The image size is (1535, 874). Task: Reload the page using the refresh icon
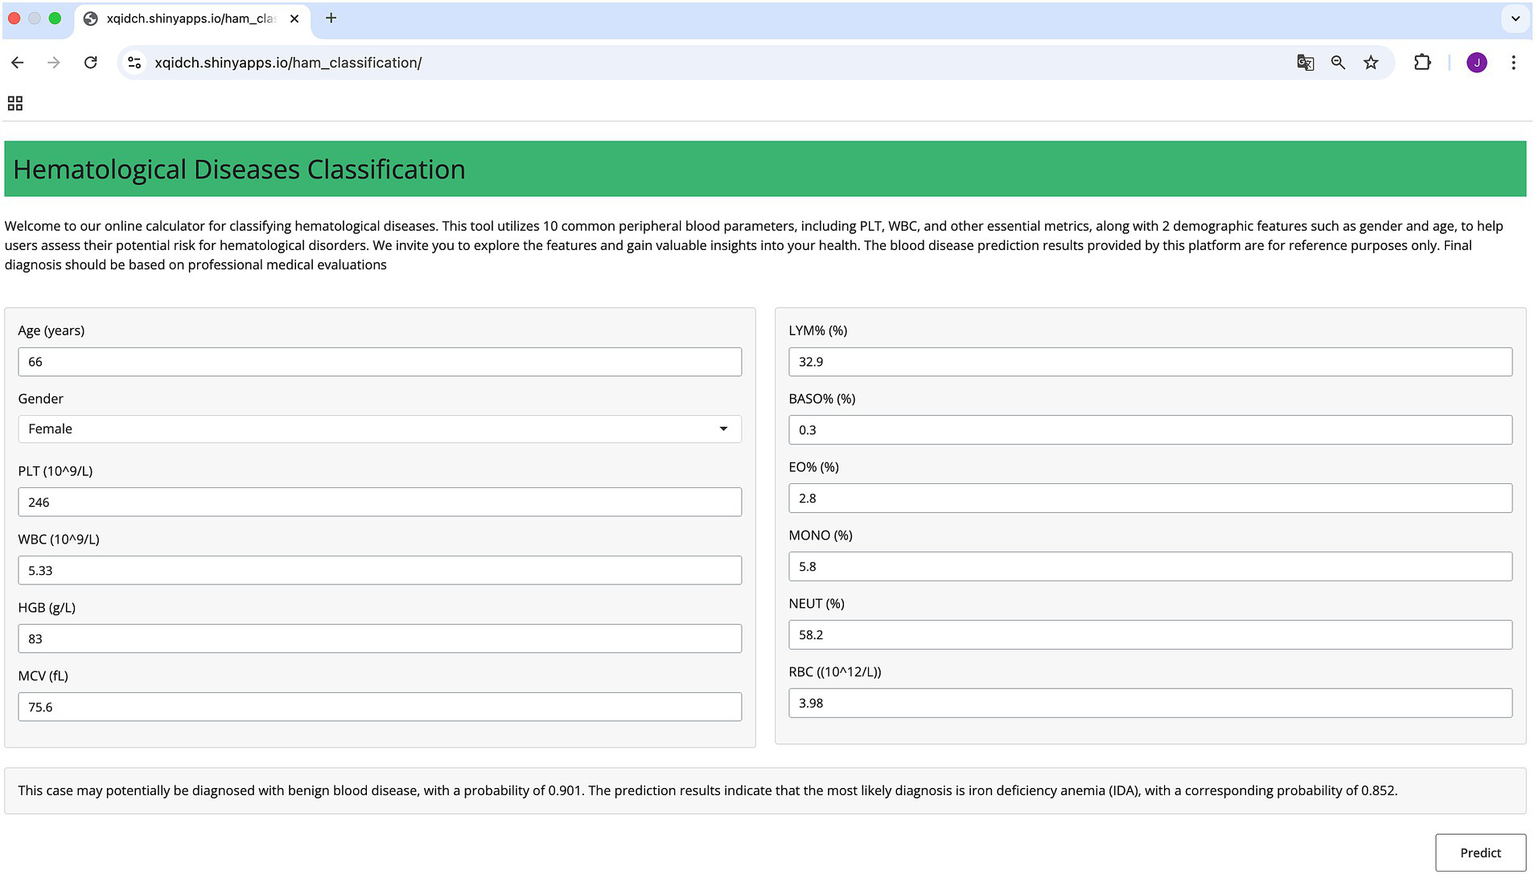point(90,62)
